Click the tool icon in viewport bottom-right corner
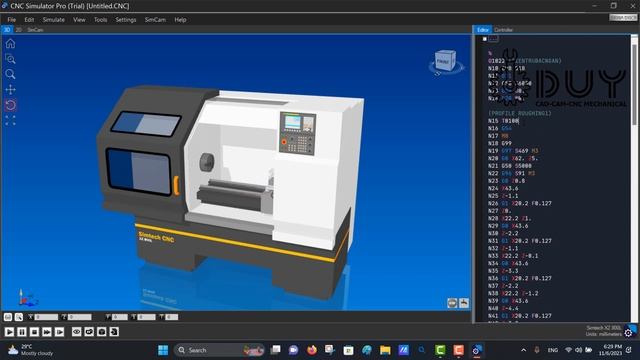This screenshot has height=360, width=640. coord(464,303)
